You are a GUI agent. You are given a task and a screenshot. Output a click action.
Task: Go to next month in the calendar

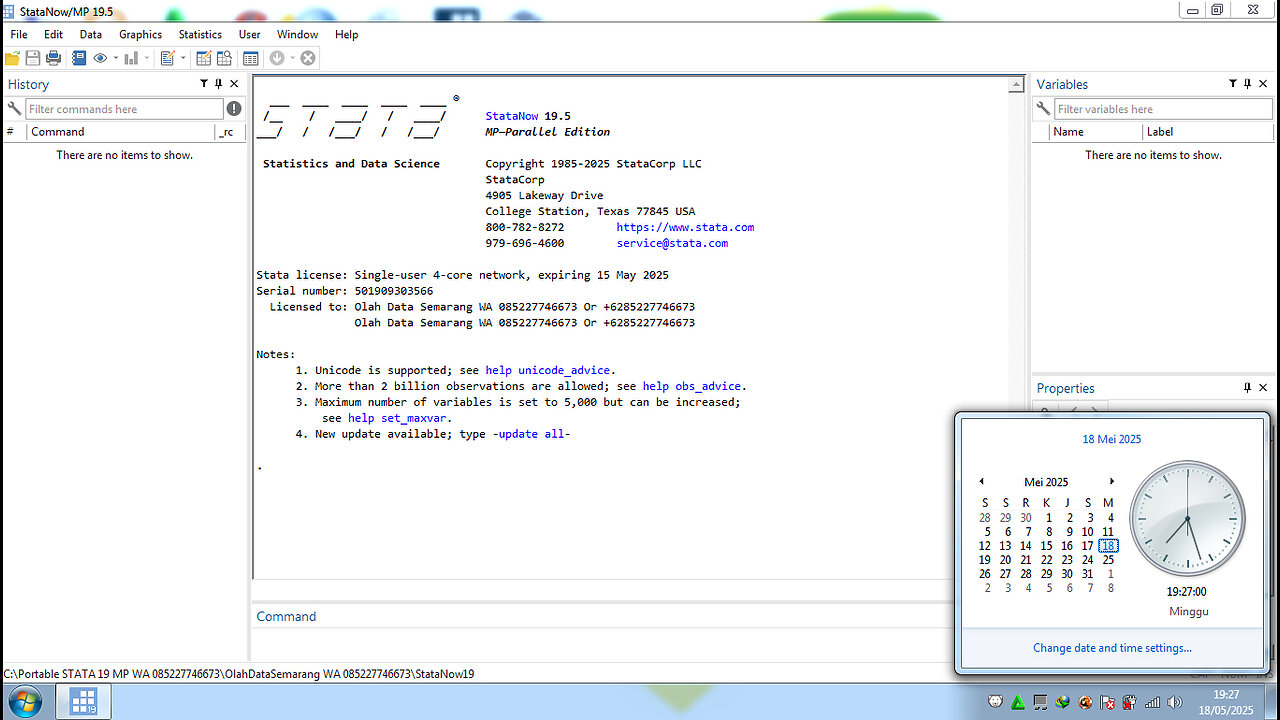point(1111,482)
